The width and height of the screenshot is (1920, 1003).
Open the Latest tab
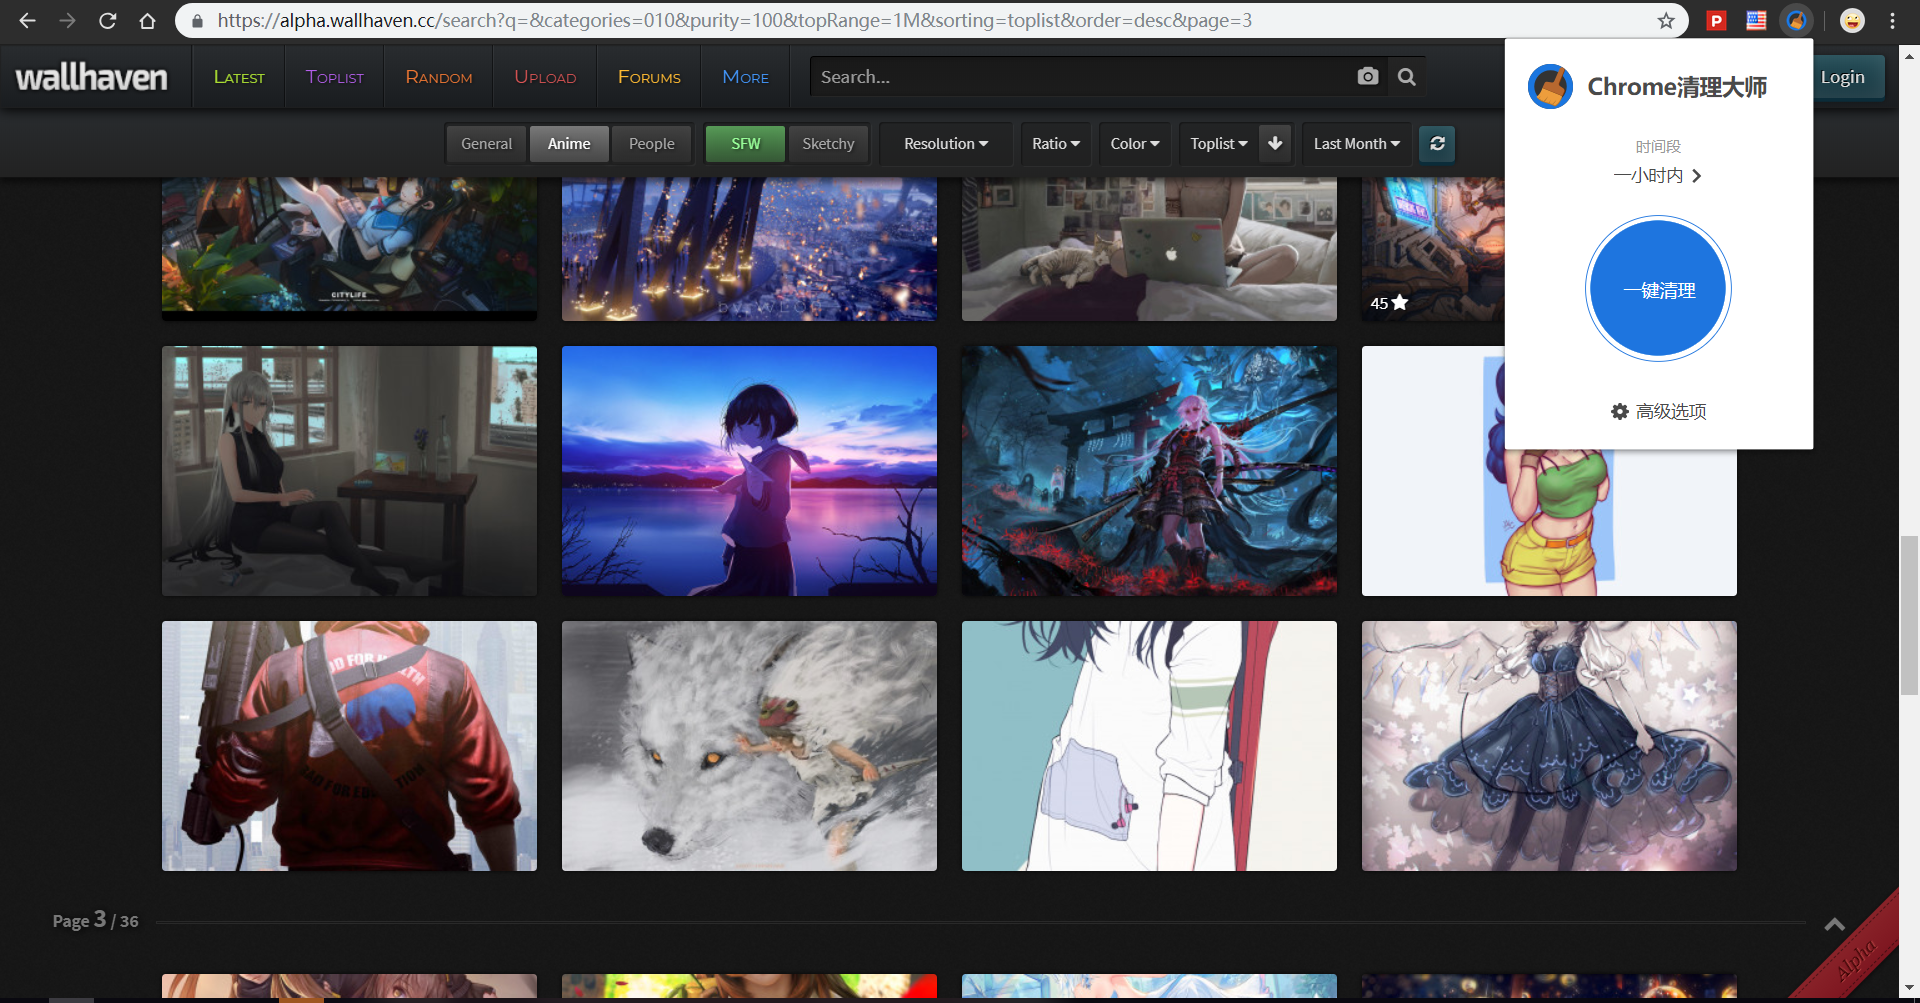(239, 77)
